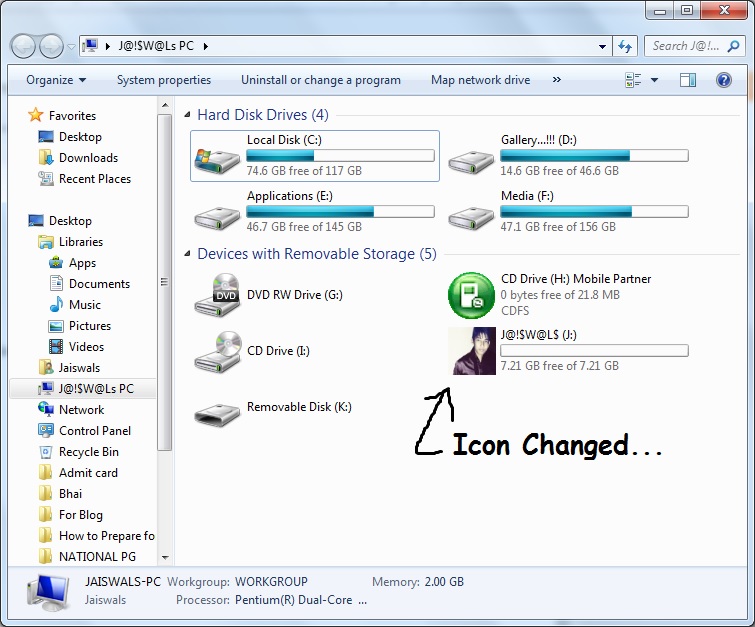Screen dimensions: 755x627
Task: Click System properties in toolbar
Action: coord(164,80)
